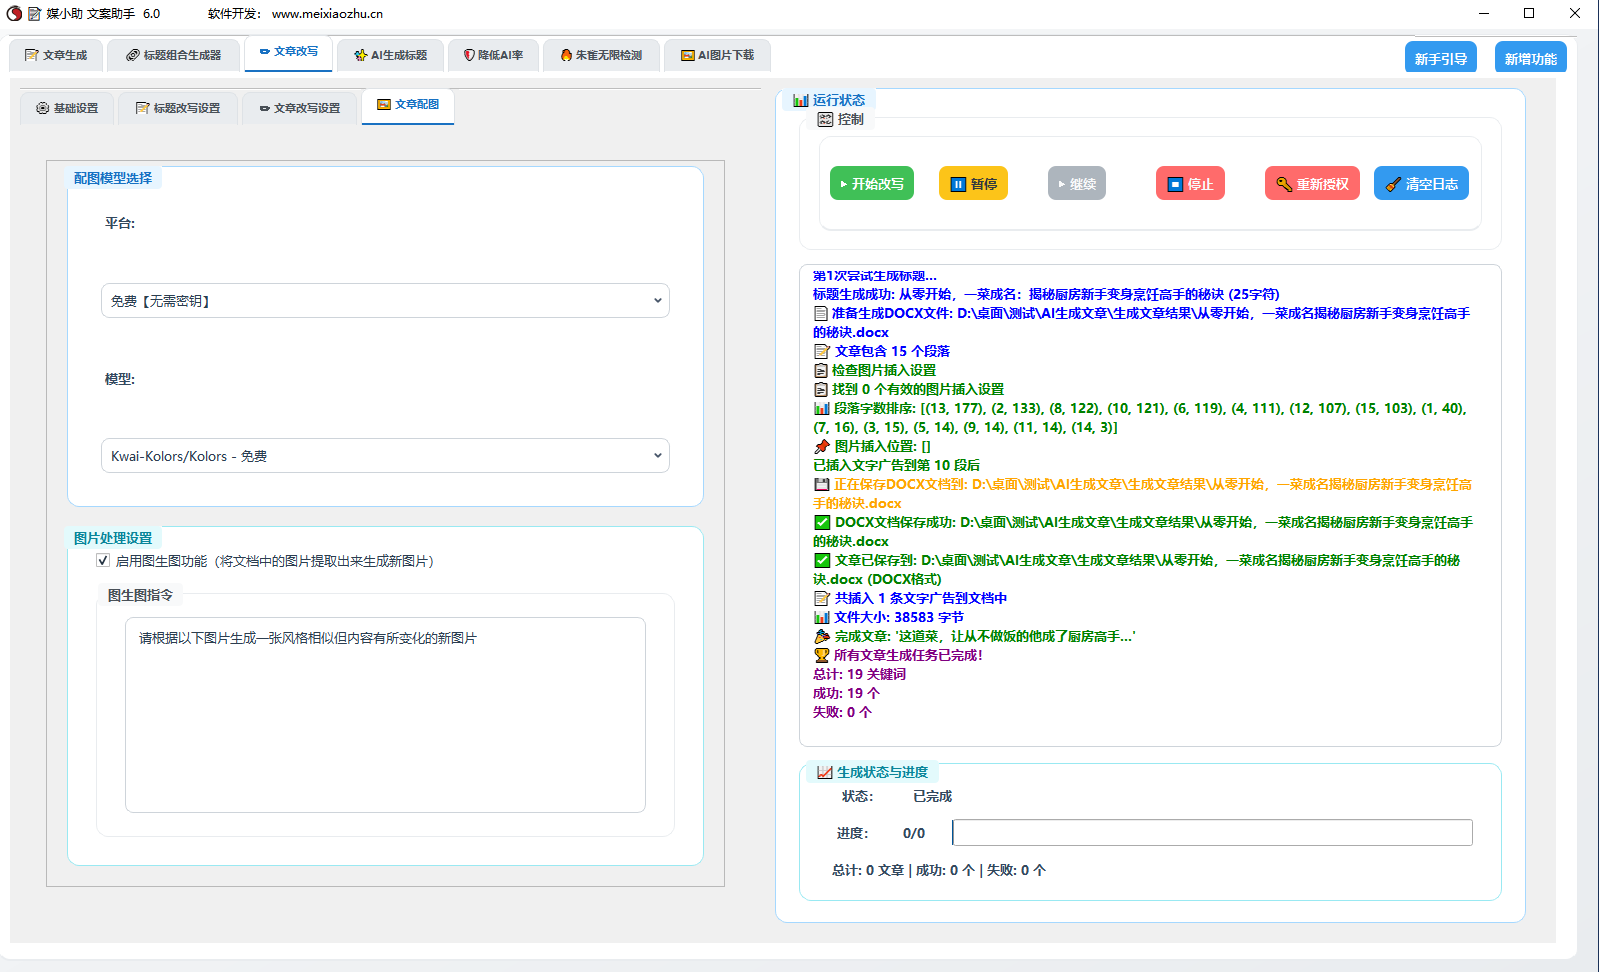Click the 开始改写 start button

pos(871,184)
